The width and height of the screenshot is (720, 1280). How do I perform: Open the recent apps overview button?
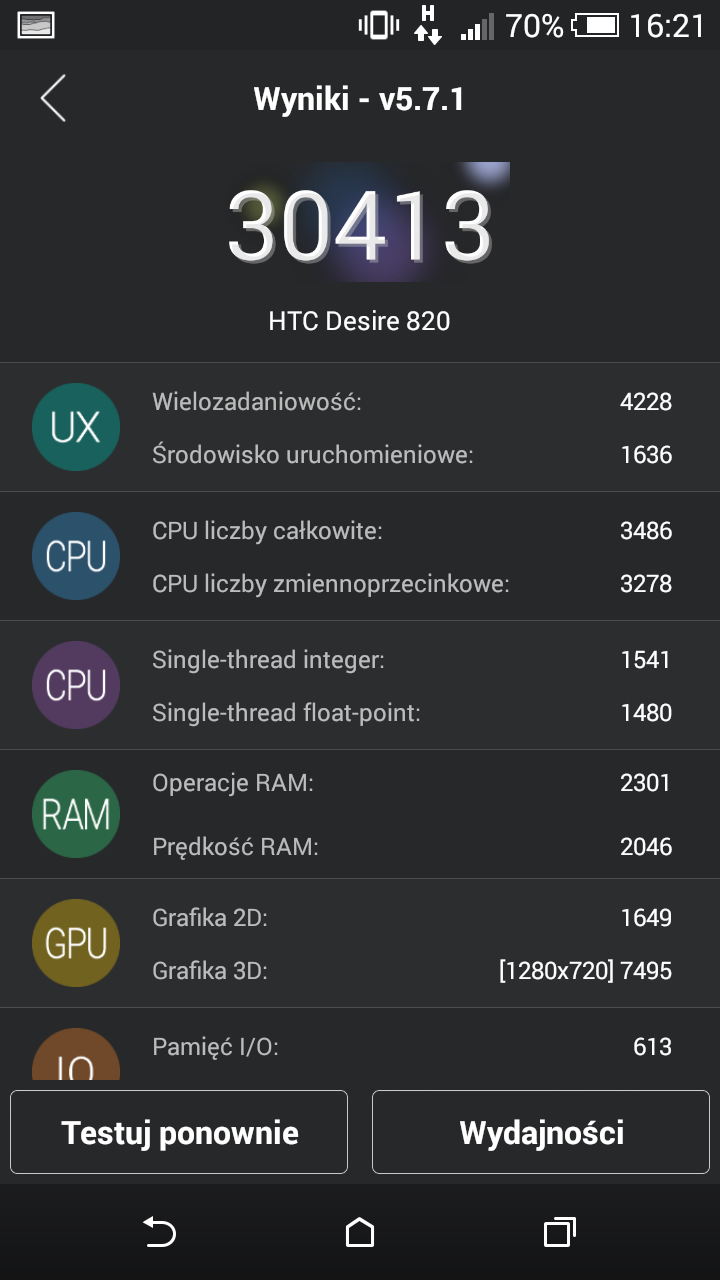[560, 1232]
